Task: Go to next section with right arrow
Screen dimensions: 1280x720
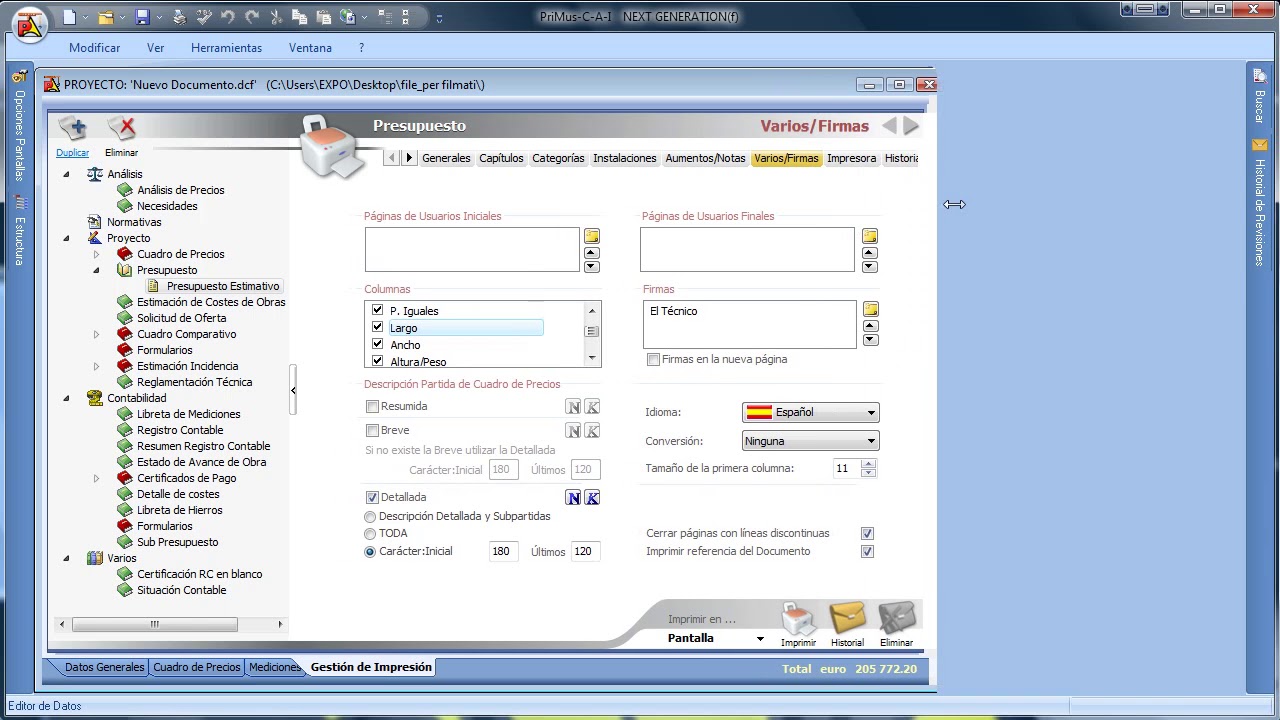Action: click(x=911, y=126)
